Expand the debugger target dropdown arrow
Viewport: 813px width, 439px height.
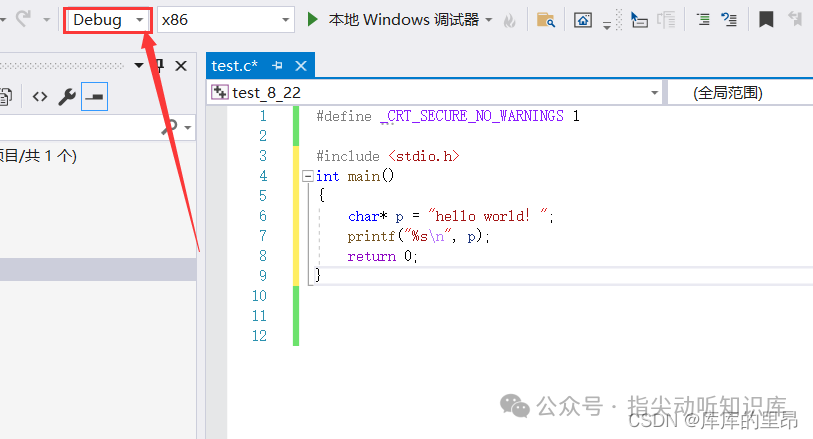(489, 20)
